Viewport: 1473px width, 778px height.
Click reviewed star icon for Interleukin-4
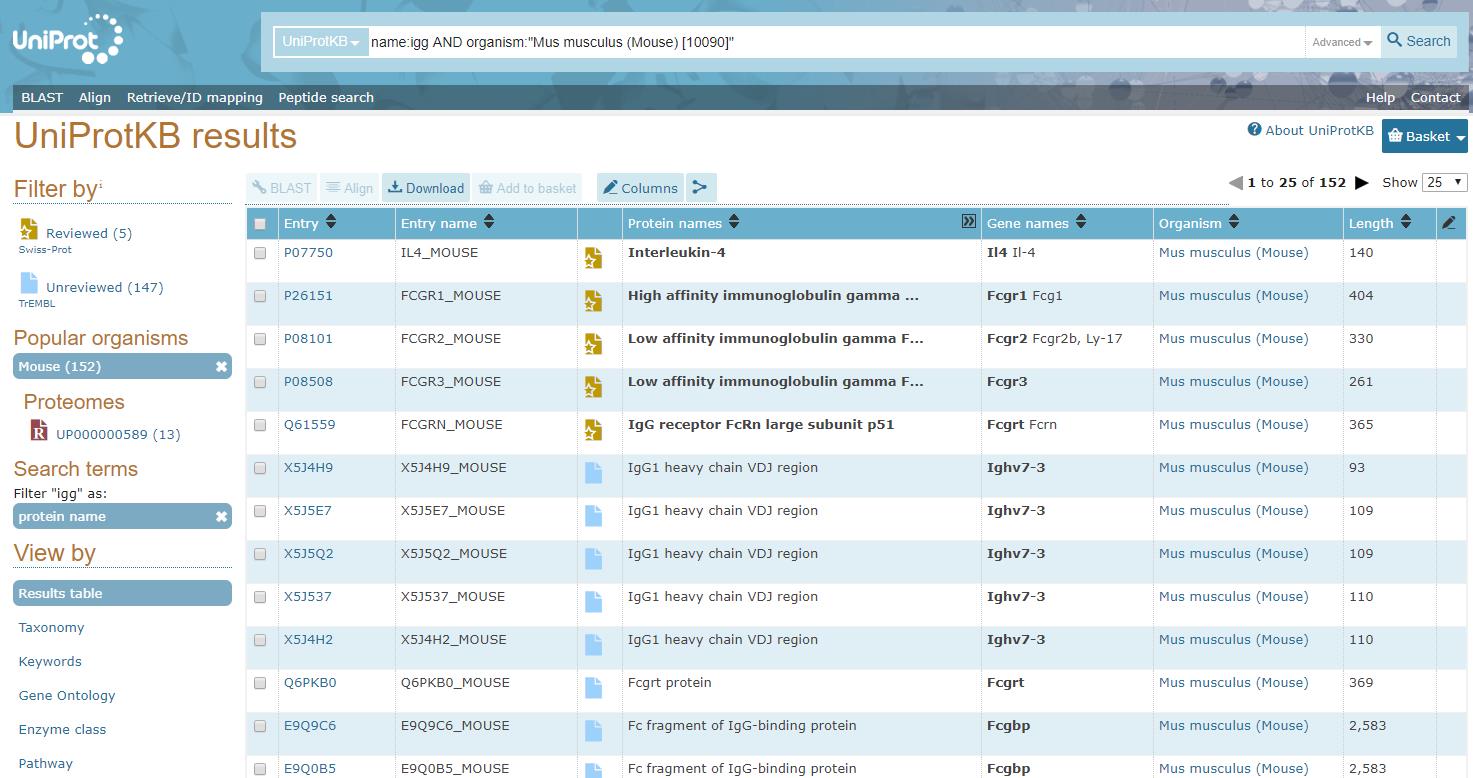593,259
